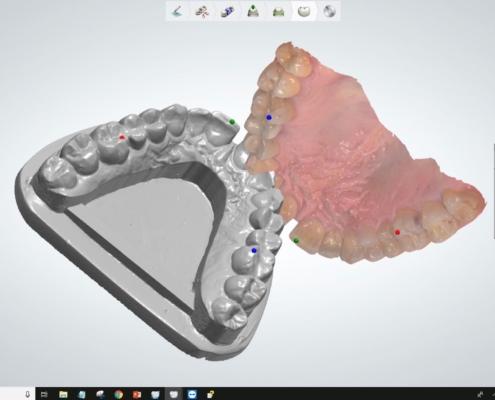Screen dimensions: 495x400
Task: Choose the green model-base toolbar icon
Action: [279, 12]
